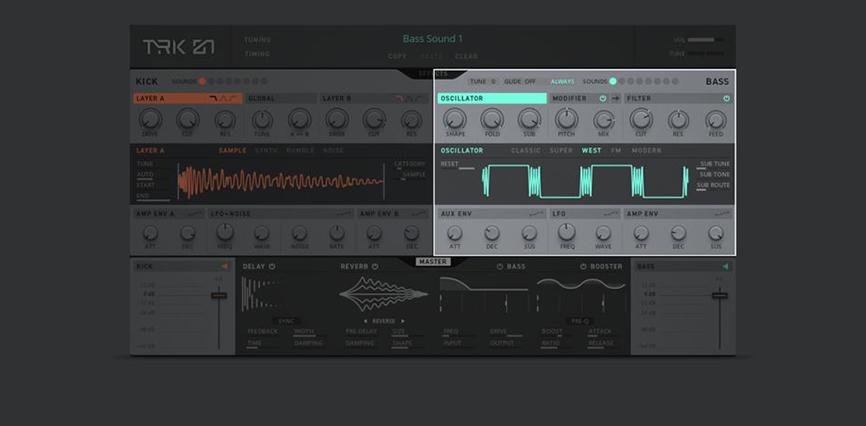This screenshot has height=426, width=866.
Task: Click the Bass Sound 1 preset name
Action: click(432, 39)
